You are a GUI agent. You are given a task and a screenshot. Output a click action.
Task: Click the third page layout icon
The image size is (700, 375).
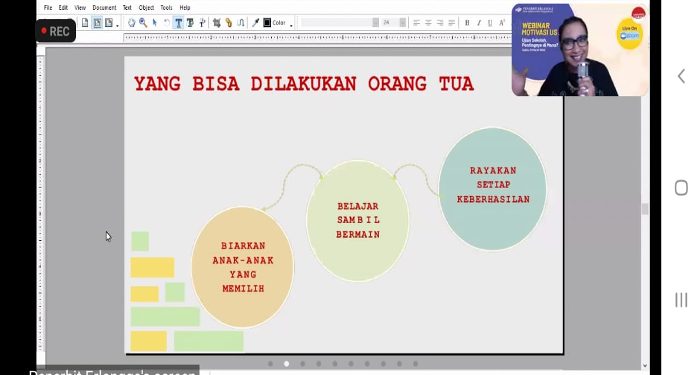[108, 23]
